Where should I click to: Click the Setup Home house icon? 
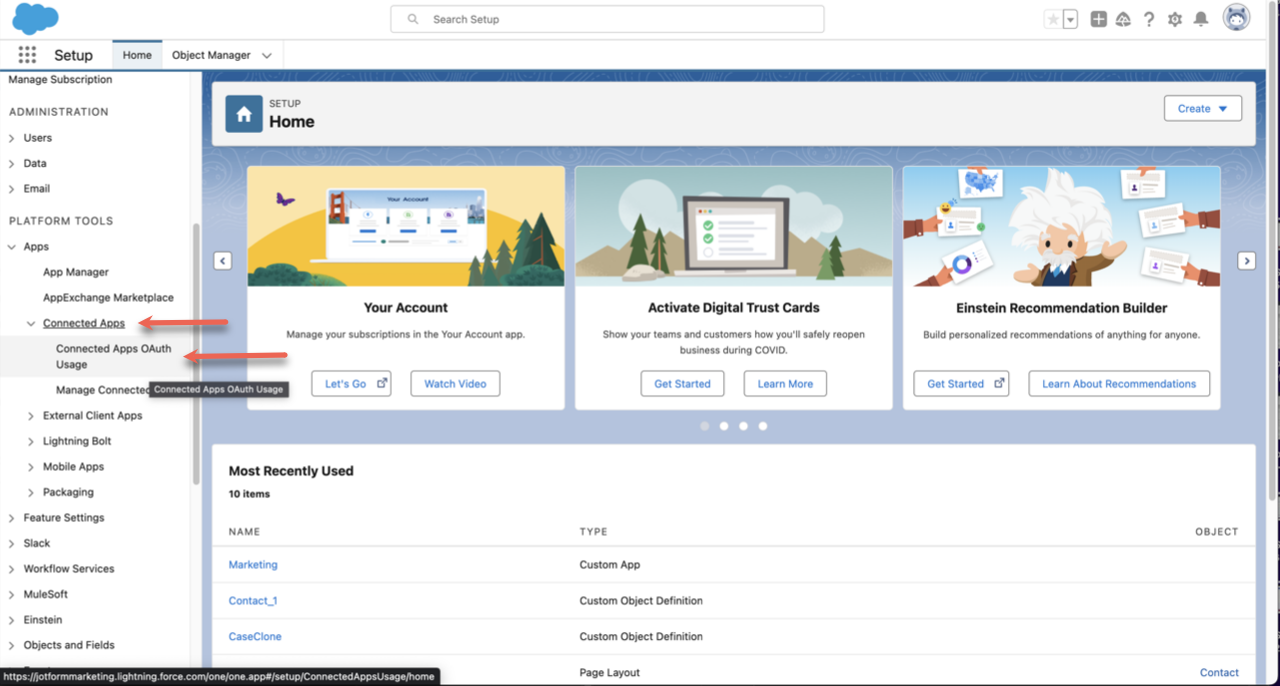point(244,114)
